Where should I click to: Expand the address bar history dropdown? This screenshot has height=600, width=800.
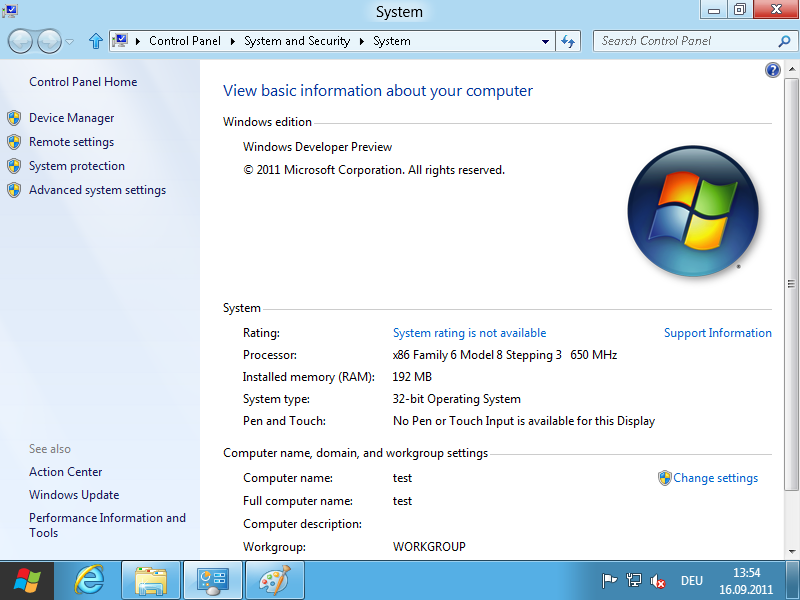(545, 41)
